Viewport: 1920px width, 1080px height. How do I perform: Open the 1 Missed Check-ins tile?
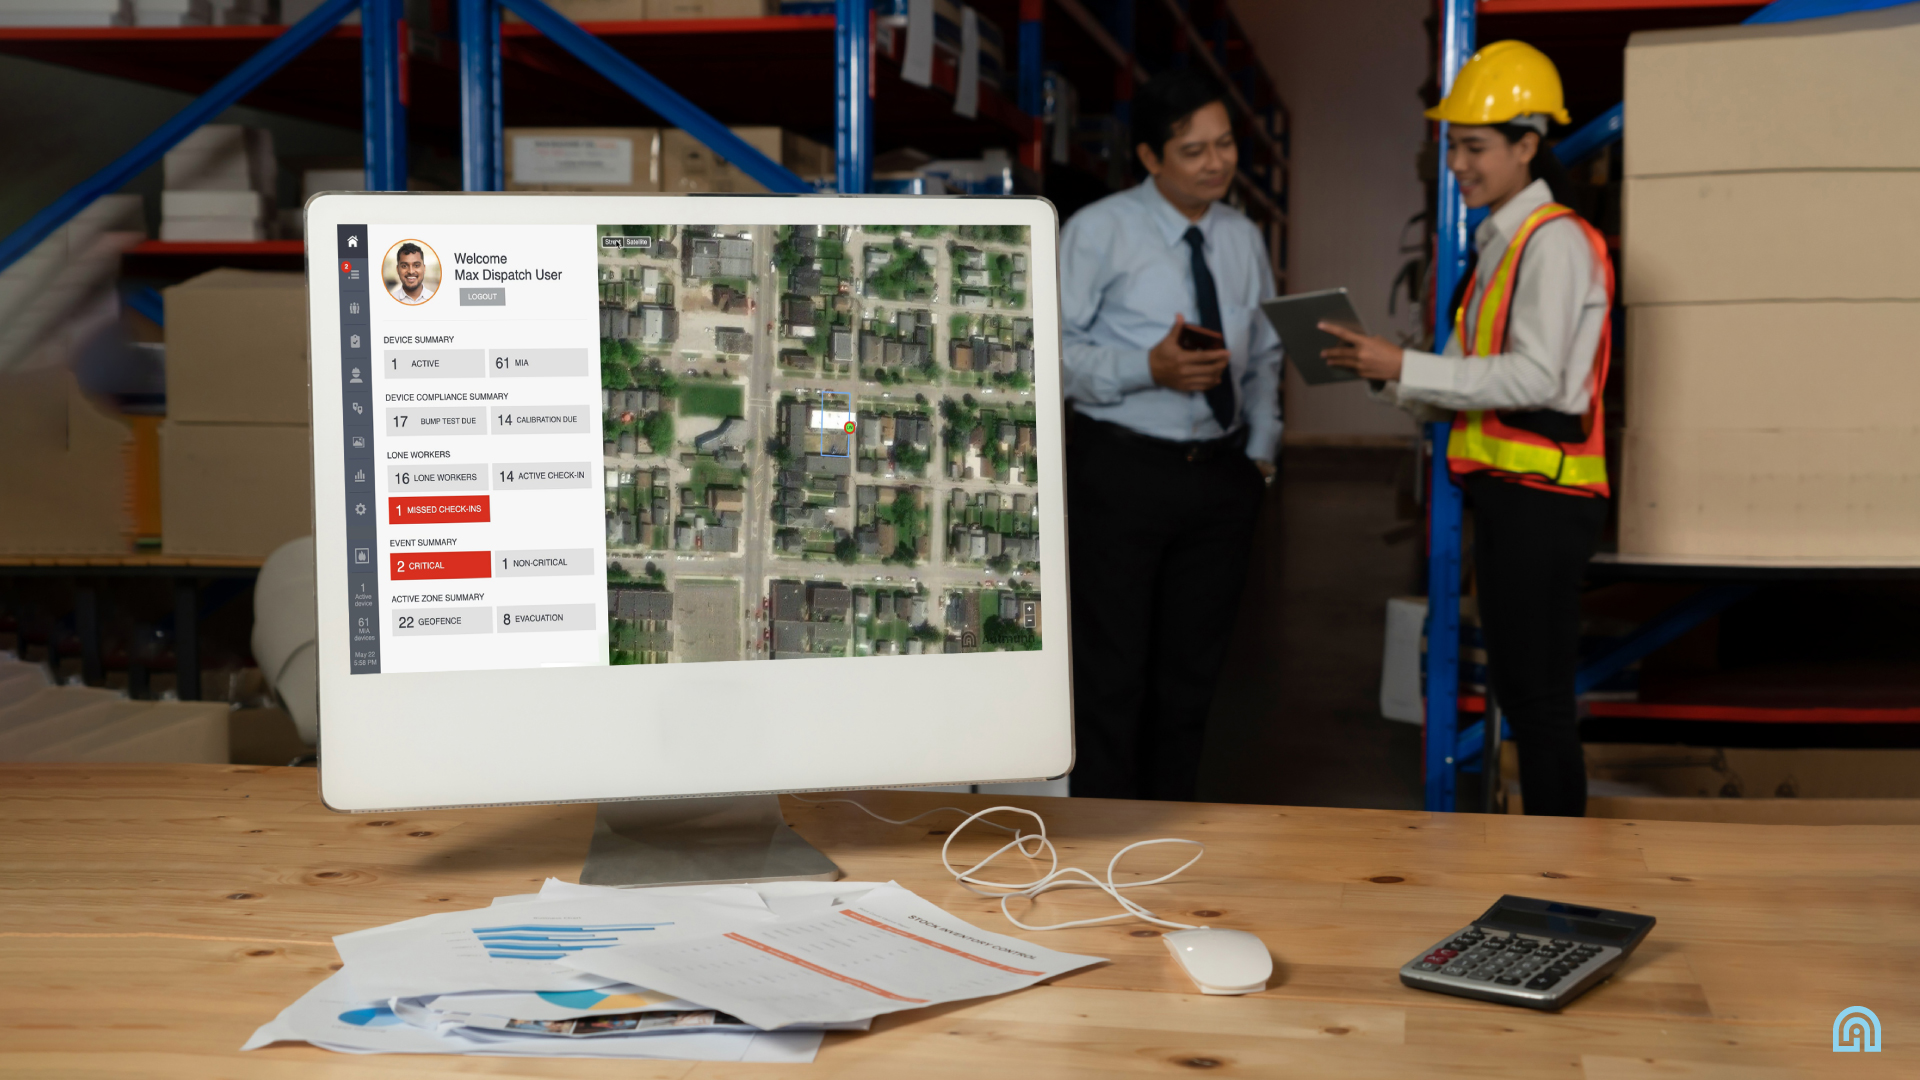[439, 510]
